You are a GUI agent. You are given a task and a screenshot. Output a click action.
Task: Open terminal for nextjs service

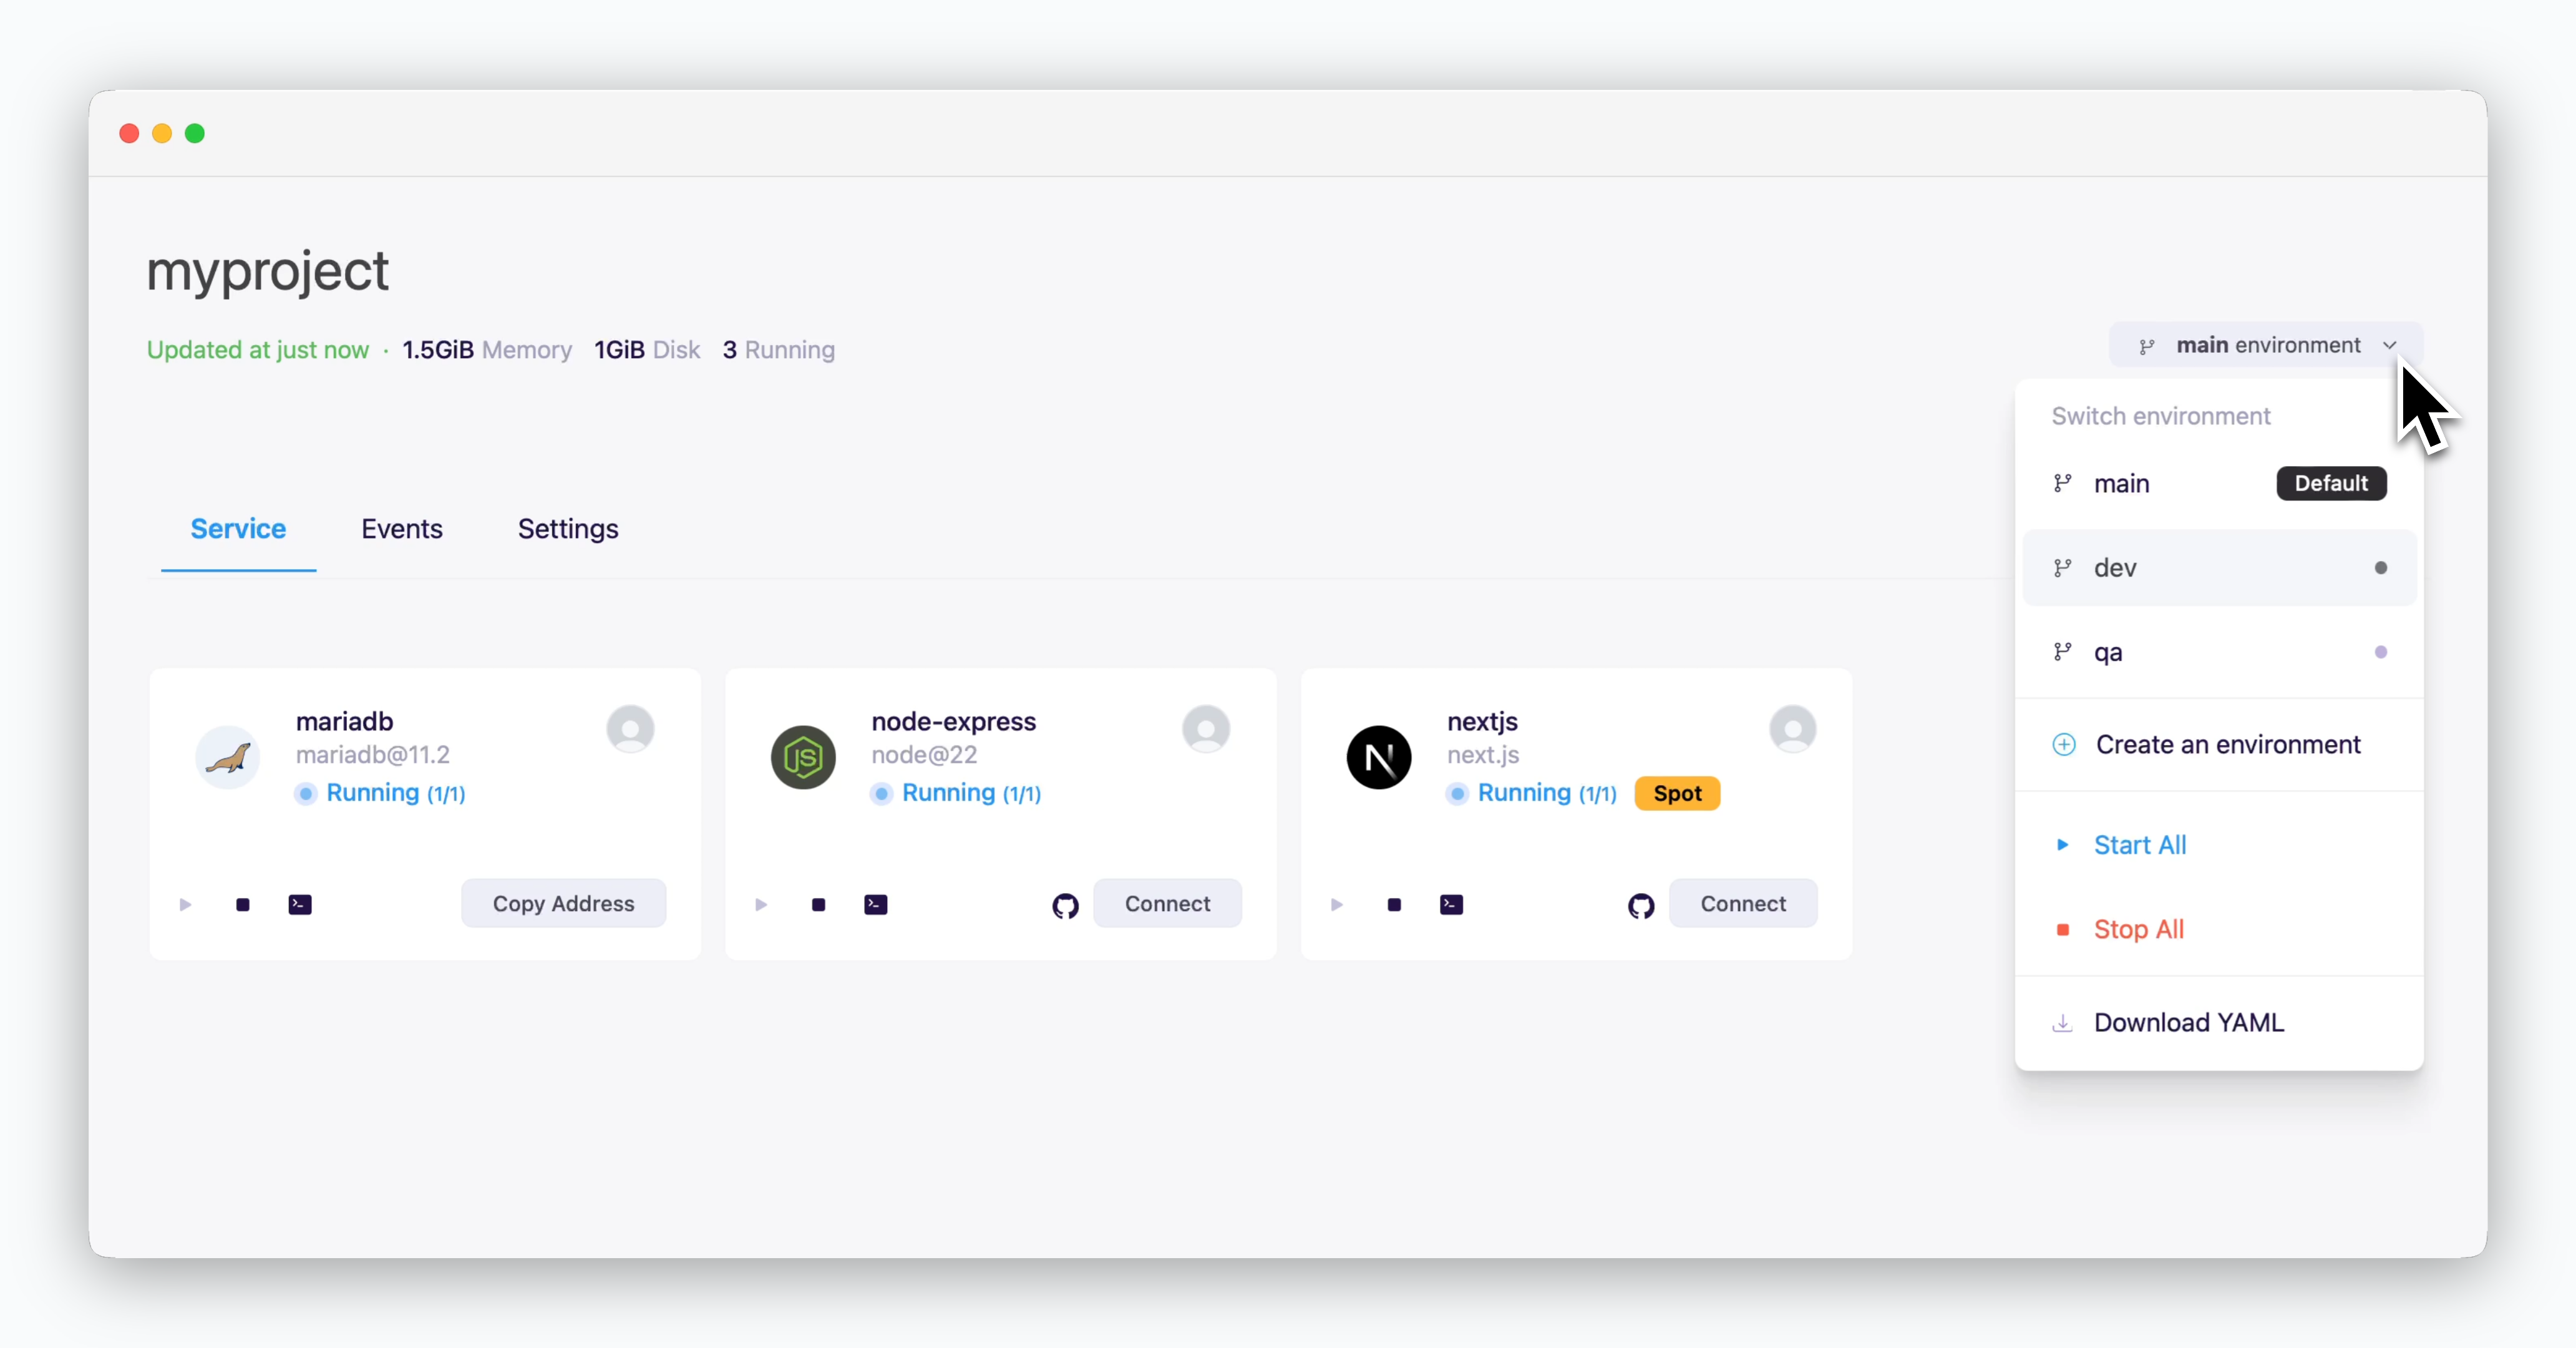pyautogui.click(x=1451, y=904)
